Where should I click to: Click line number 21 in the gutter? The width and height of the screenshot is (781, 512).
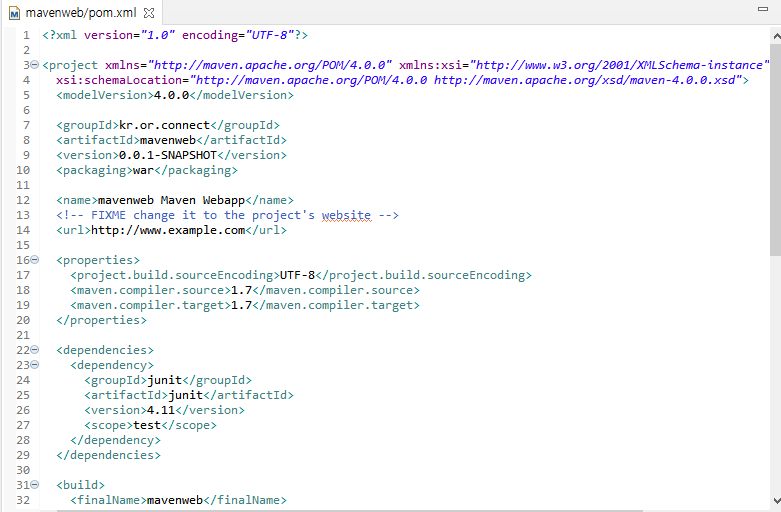click(x=23, y=335)
